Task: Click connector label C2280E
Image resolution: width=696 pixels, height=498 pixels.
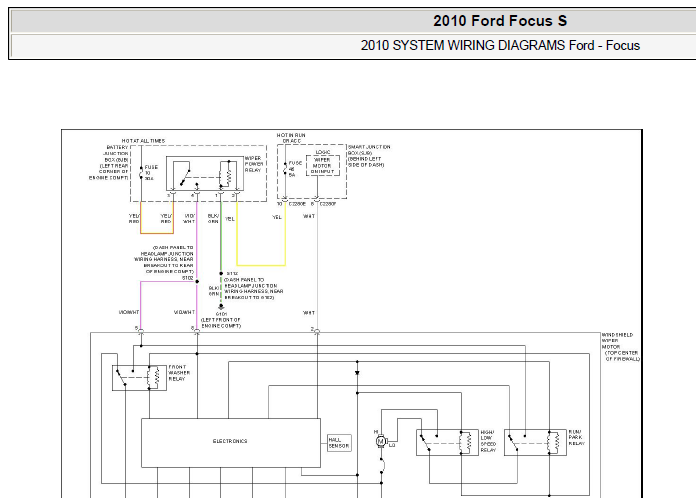Action: pos(297,204)
